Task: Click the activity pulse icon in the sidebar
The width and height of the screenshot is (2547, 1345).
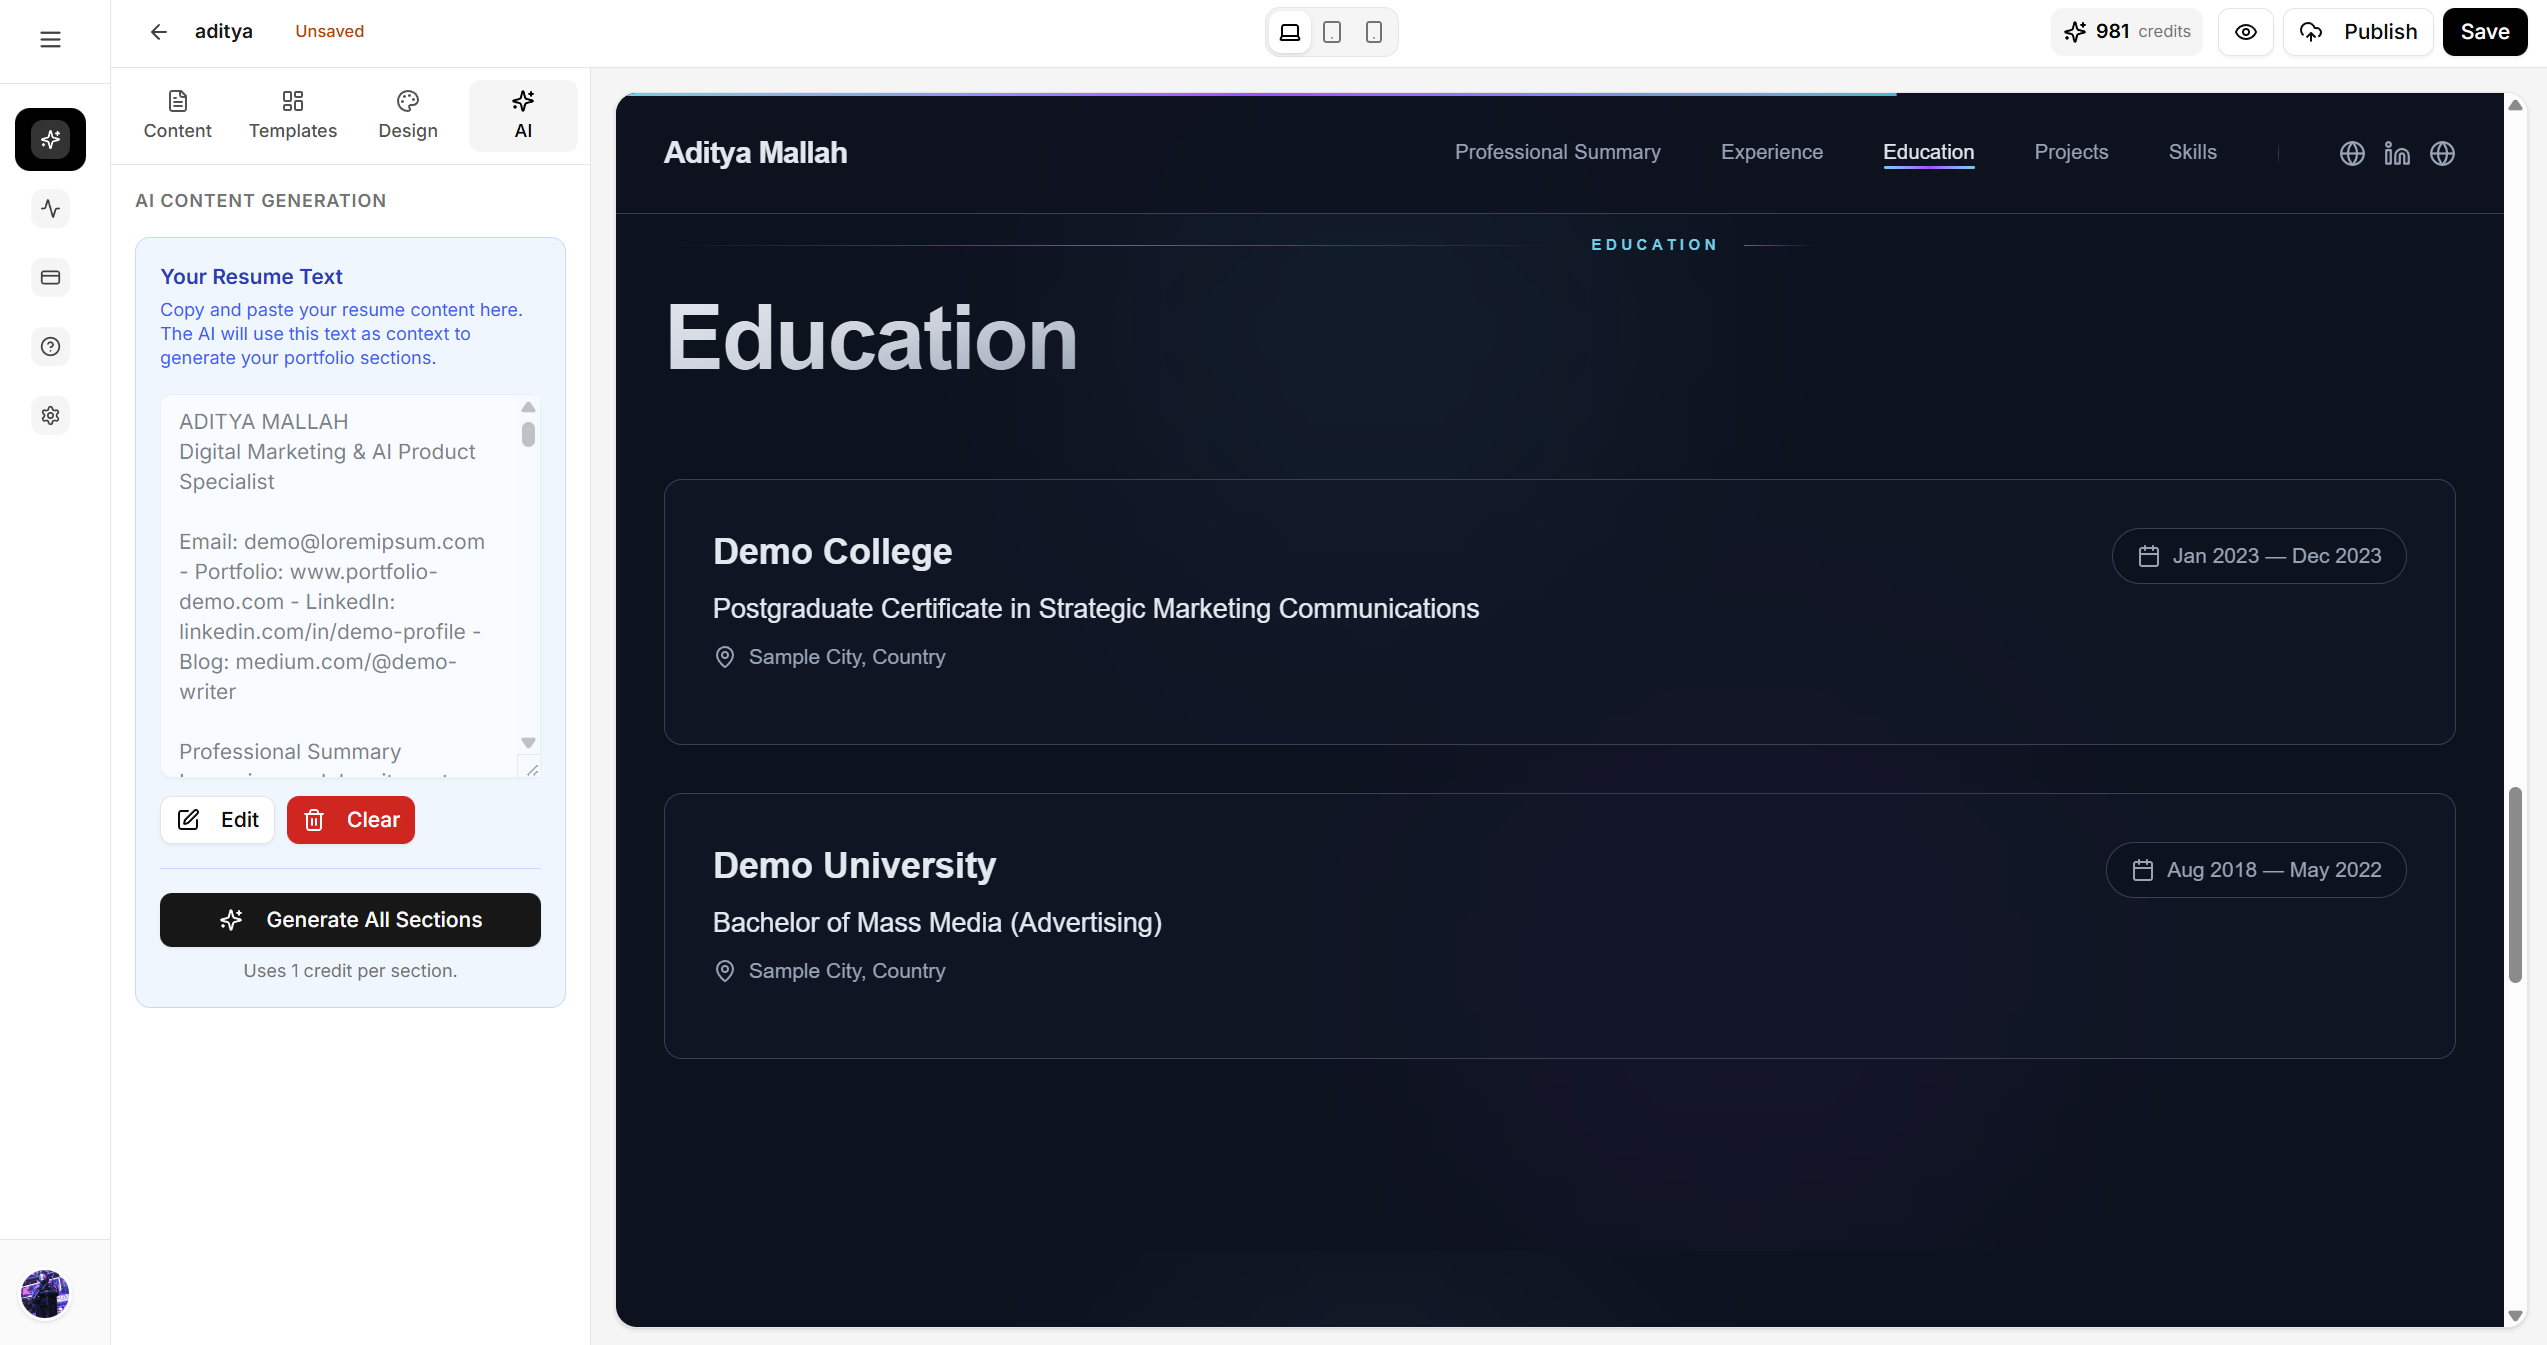Action: tap(50, 208)
